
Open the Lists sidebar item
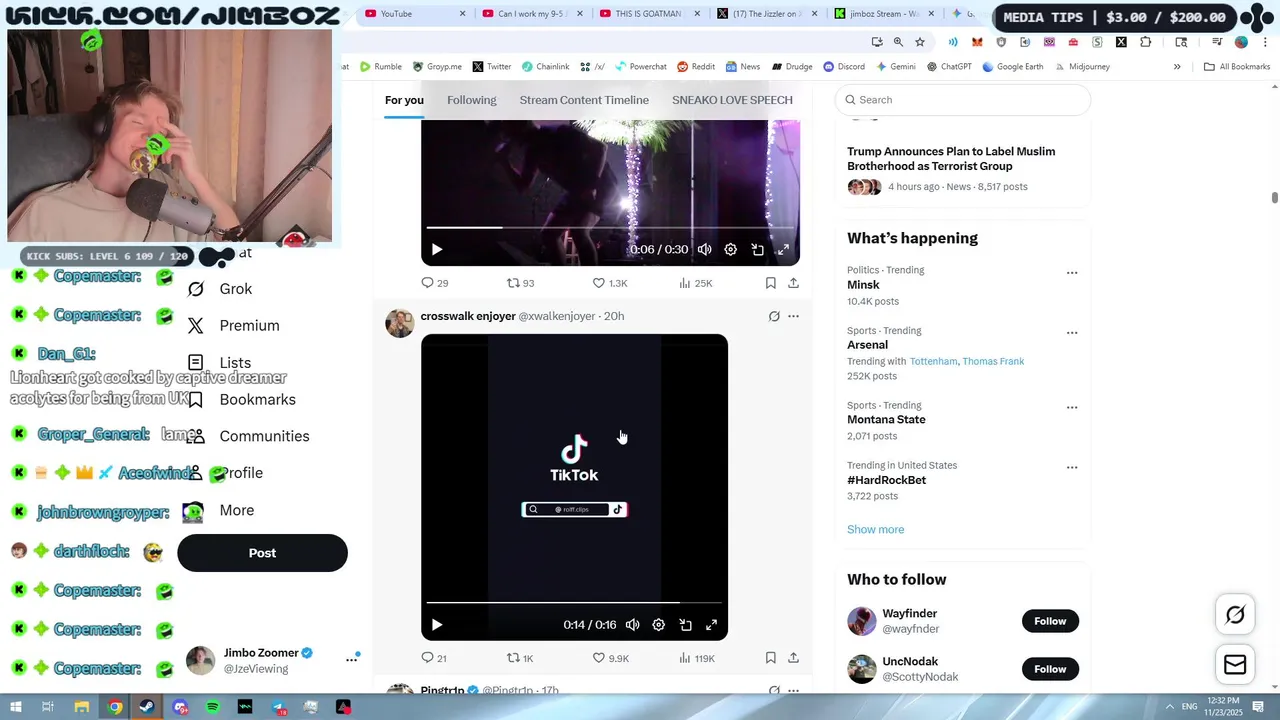(220, 363)
